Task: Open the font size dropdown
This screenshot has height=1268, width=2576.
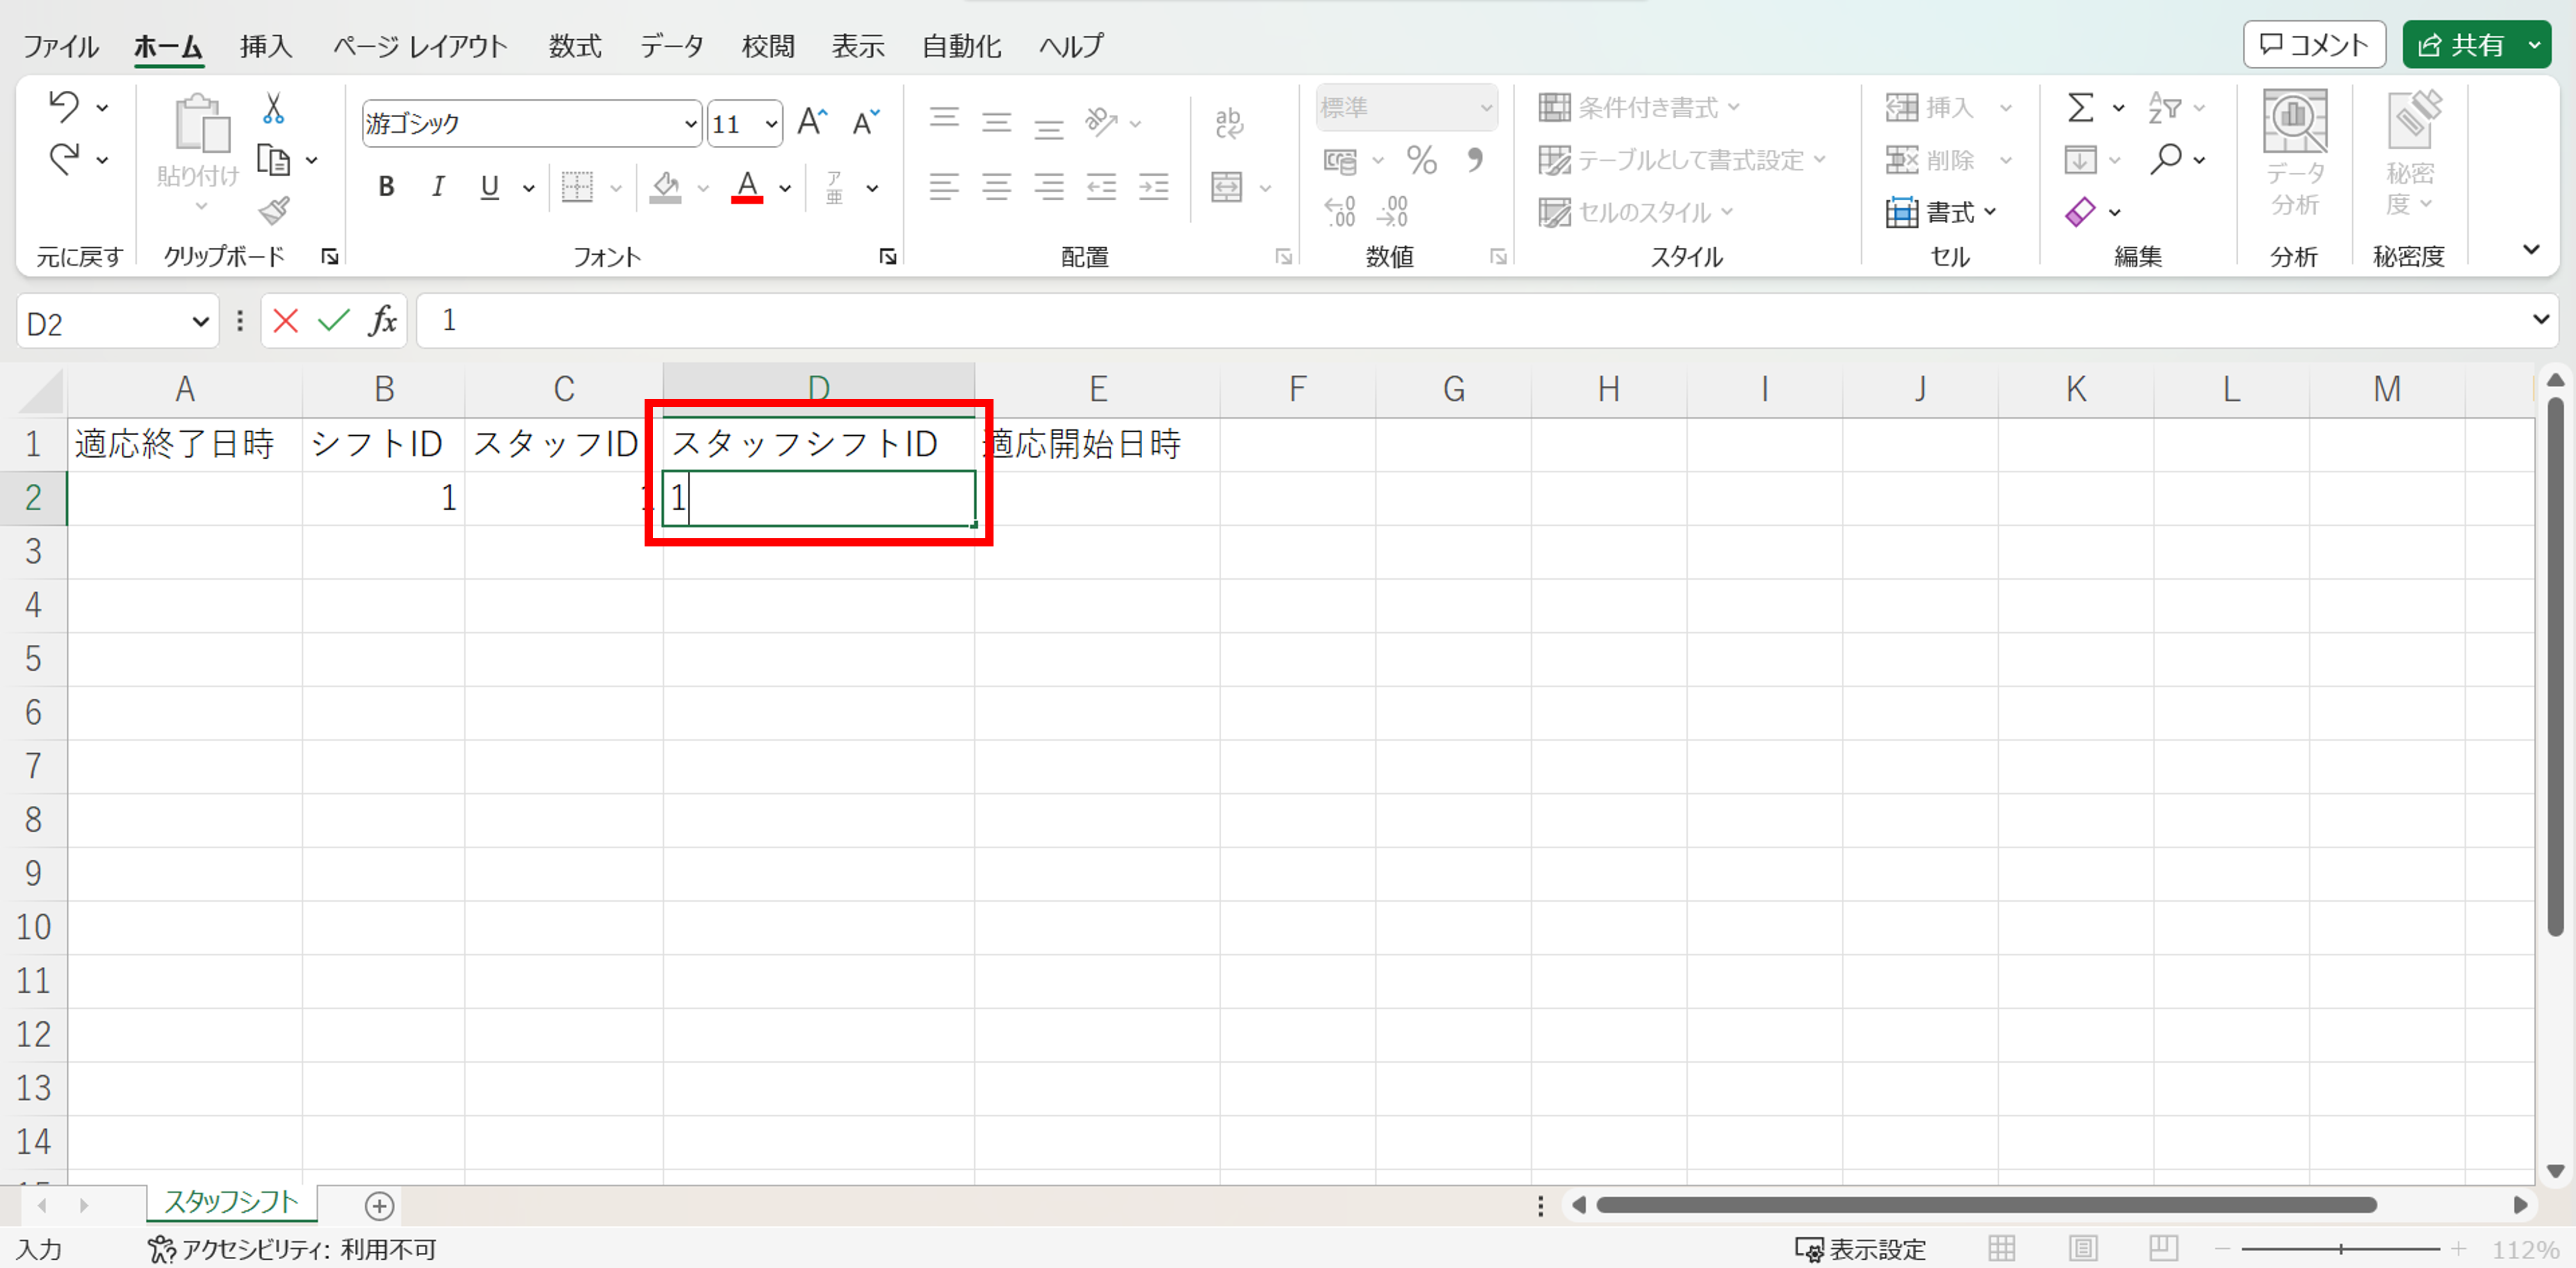Action: pos(771,124)
